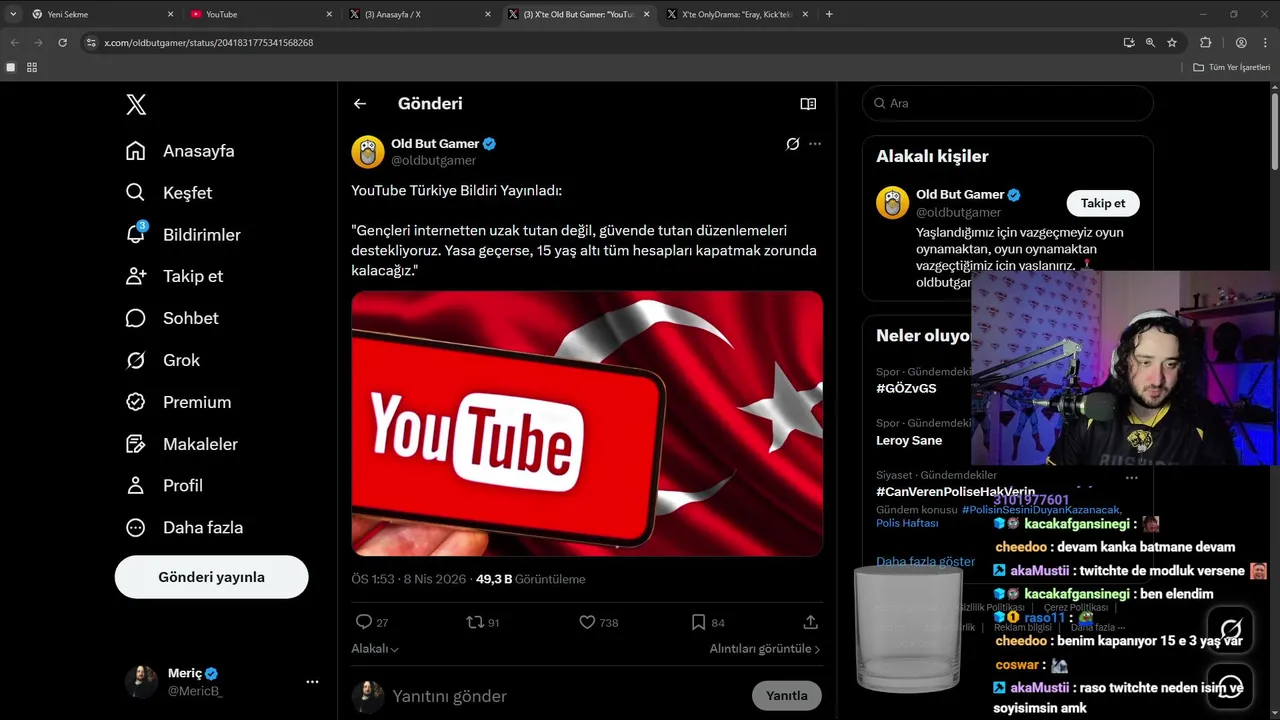This screenshot has width=1280, height=720.
Task: Open the apps grid bookmark icon
Action: 32,67
